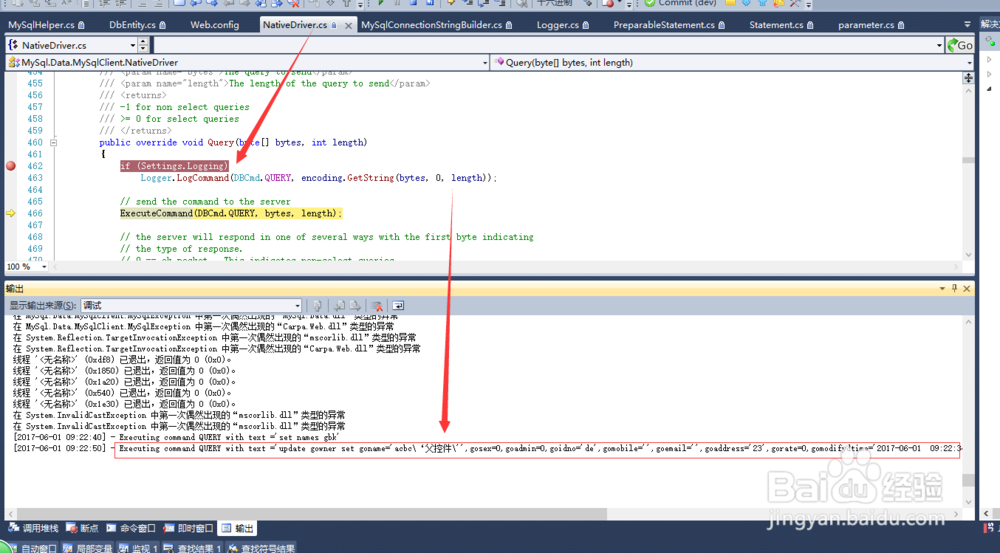
Task: Click the Go button
Action: point(960,45)
